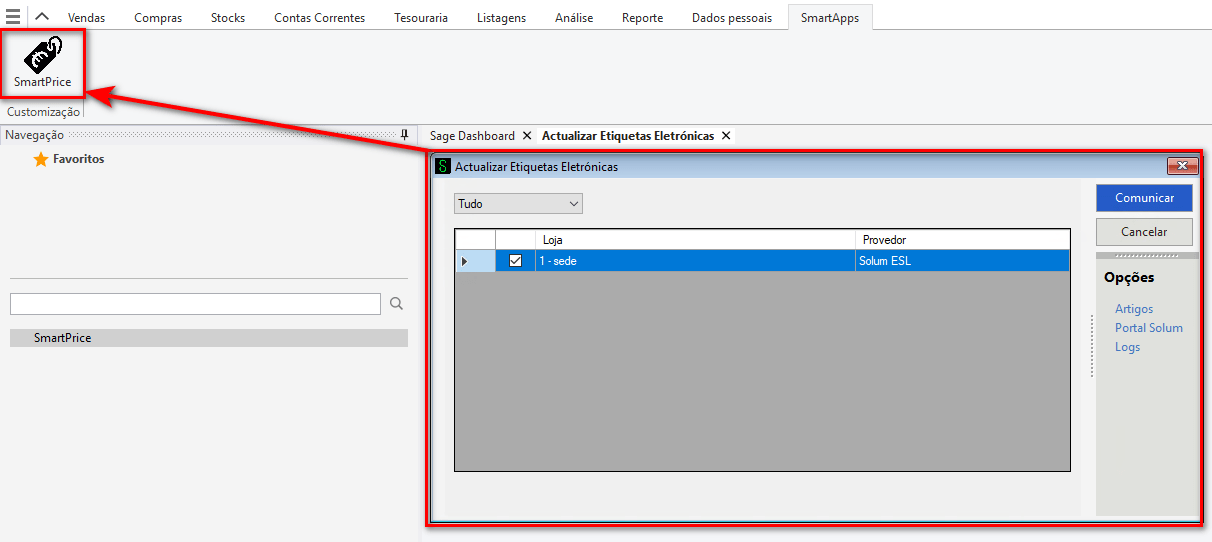The image size is (1212, 542).
Task: Select the 1 - sede cell
Action: tap(695, 261)
